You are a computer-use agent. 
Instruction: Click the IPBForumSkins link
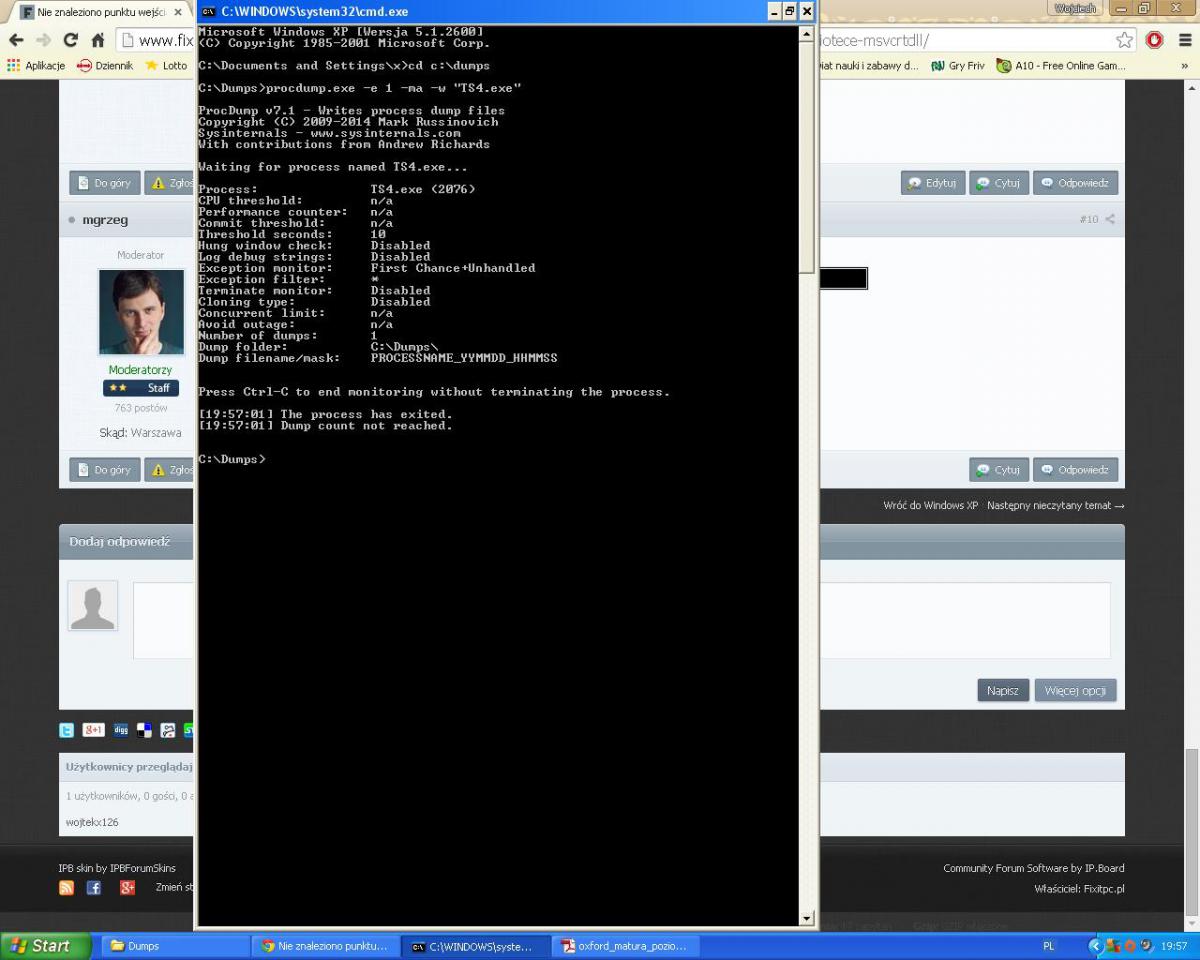click(142, 868)
